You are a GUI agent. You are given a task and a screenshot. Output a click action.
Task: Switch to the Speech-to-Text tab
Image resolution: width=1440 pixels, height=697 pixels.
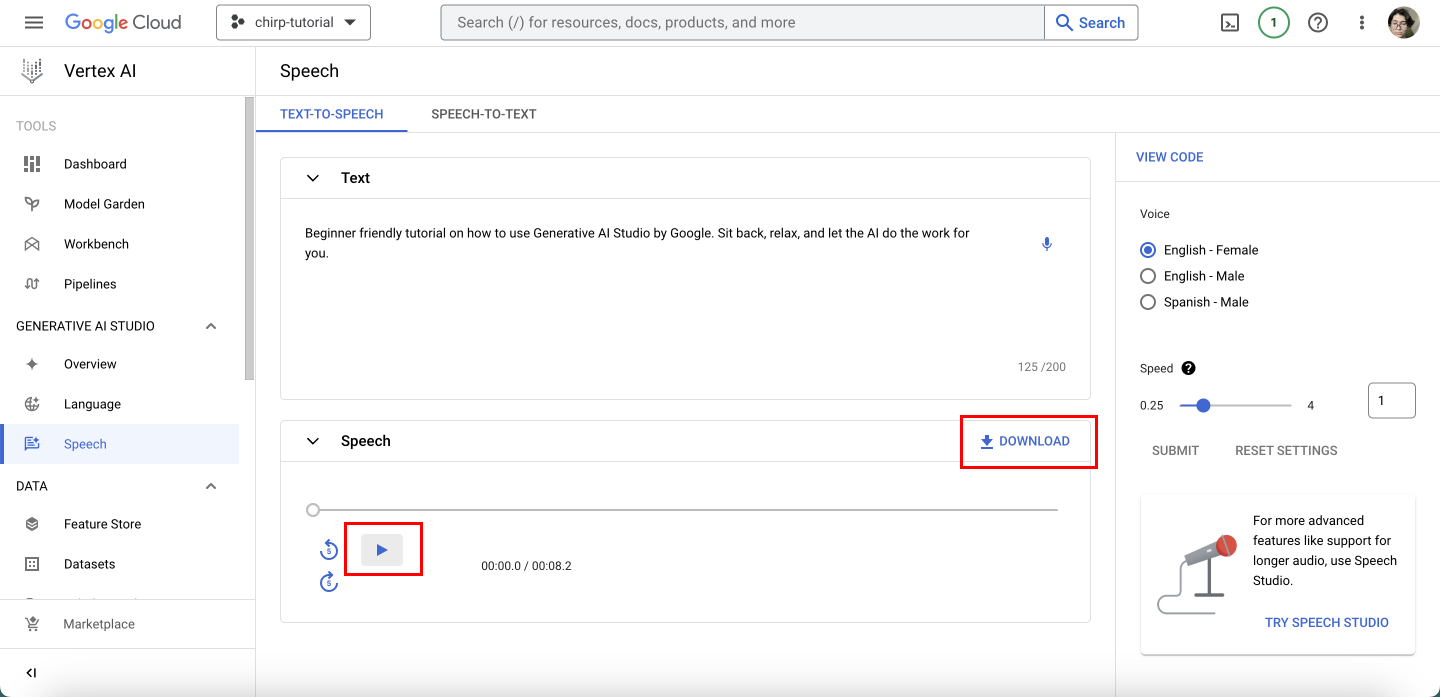pos(484,114)
